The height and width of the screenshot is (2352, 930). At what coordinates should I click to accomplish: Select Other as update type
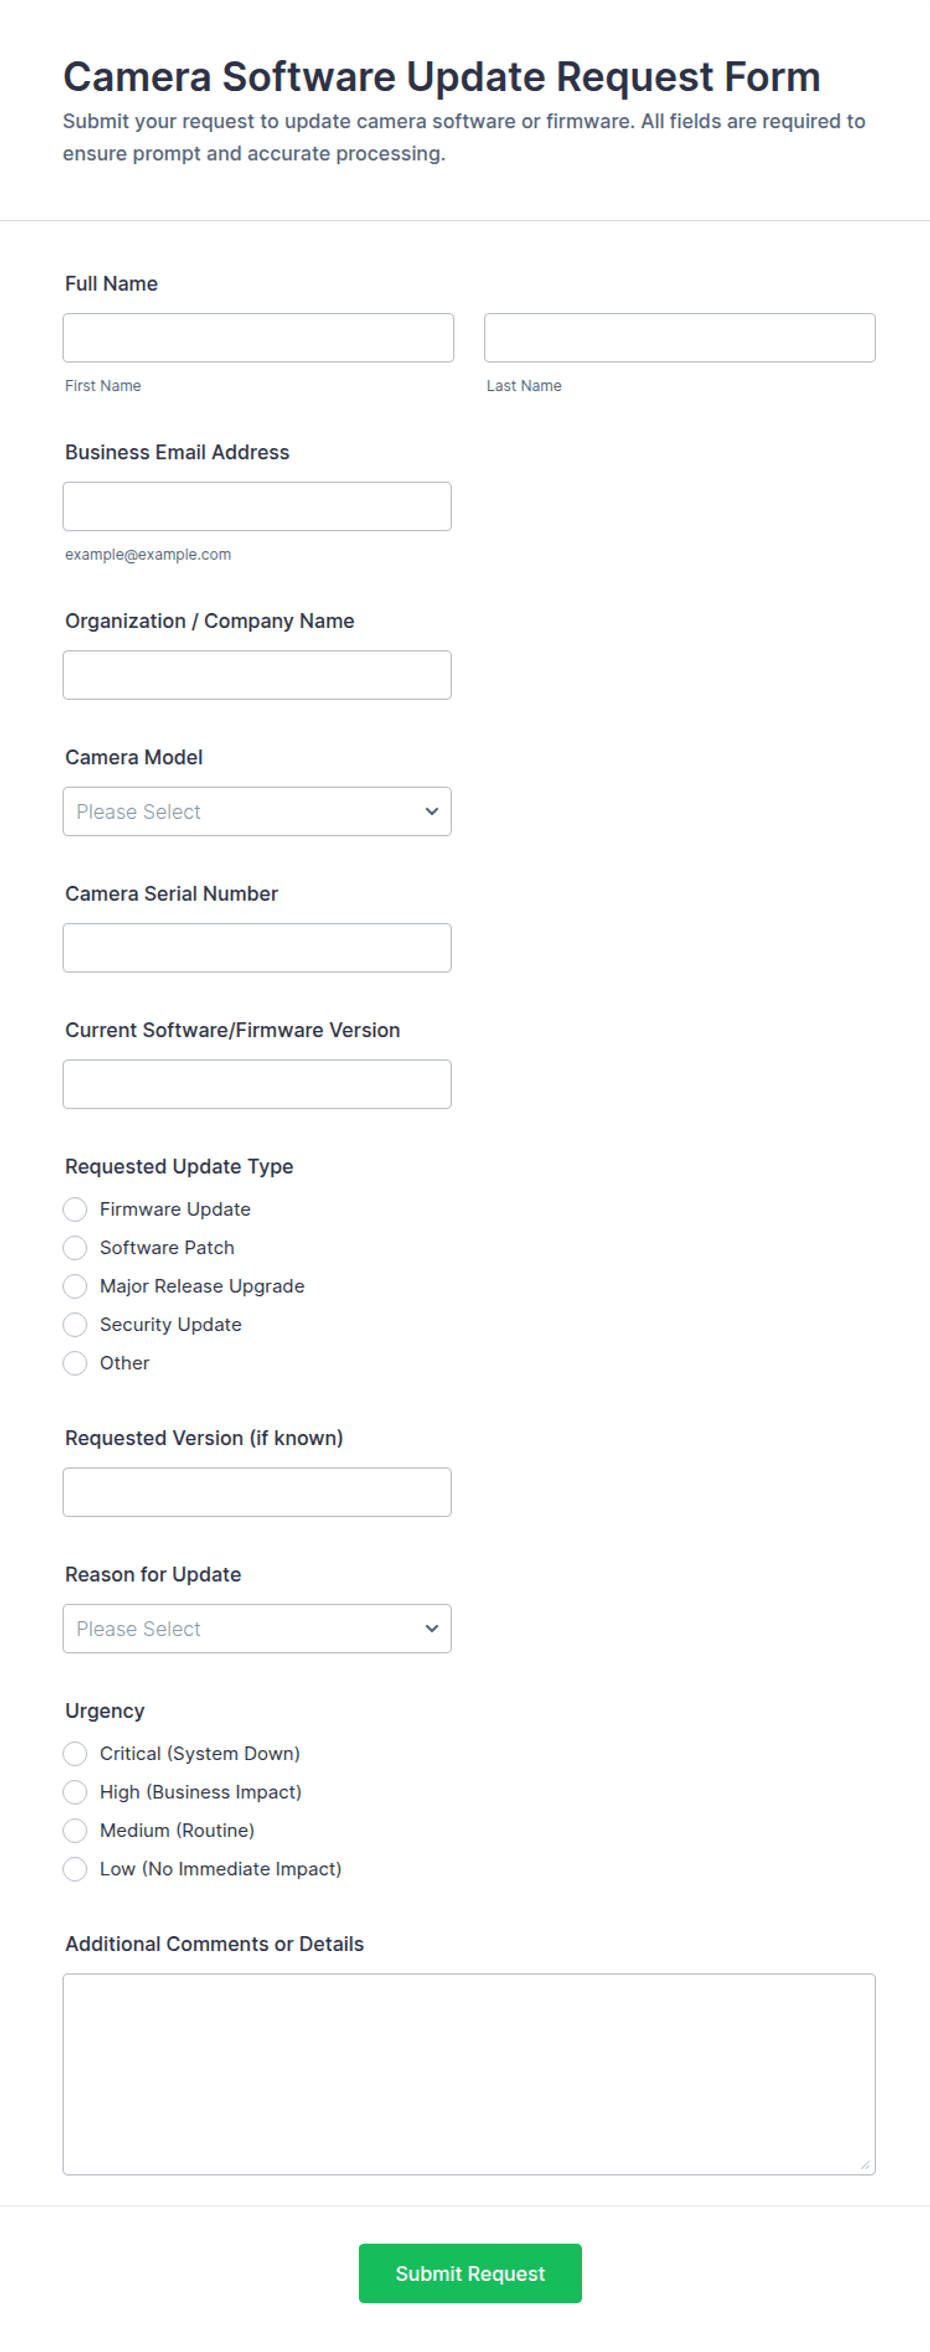click(x=75, y=1363)
